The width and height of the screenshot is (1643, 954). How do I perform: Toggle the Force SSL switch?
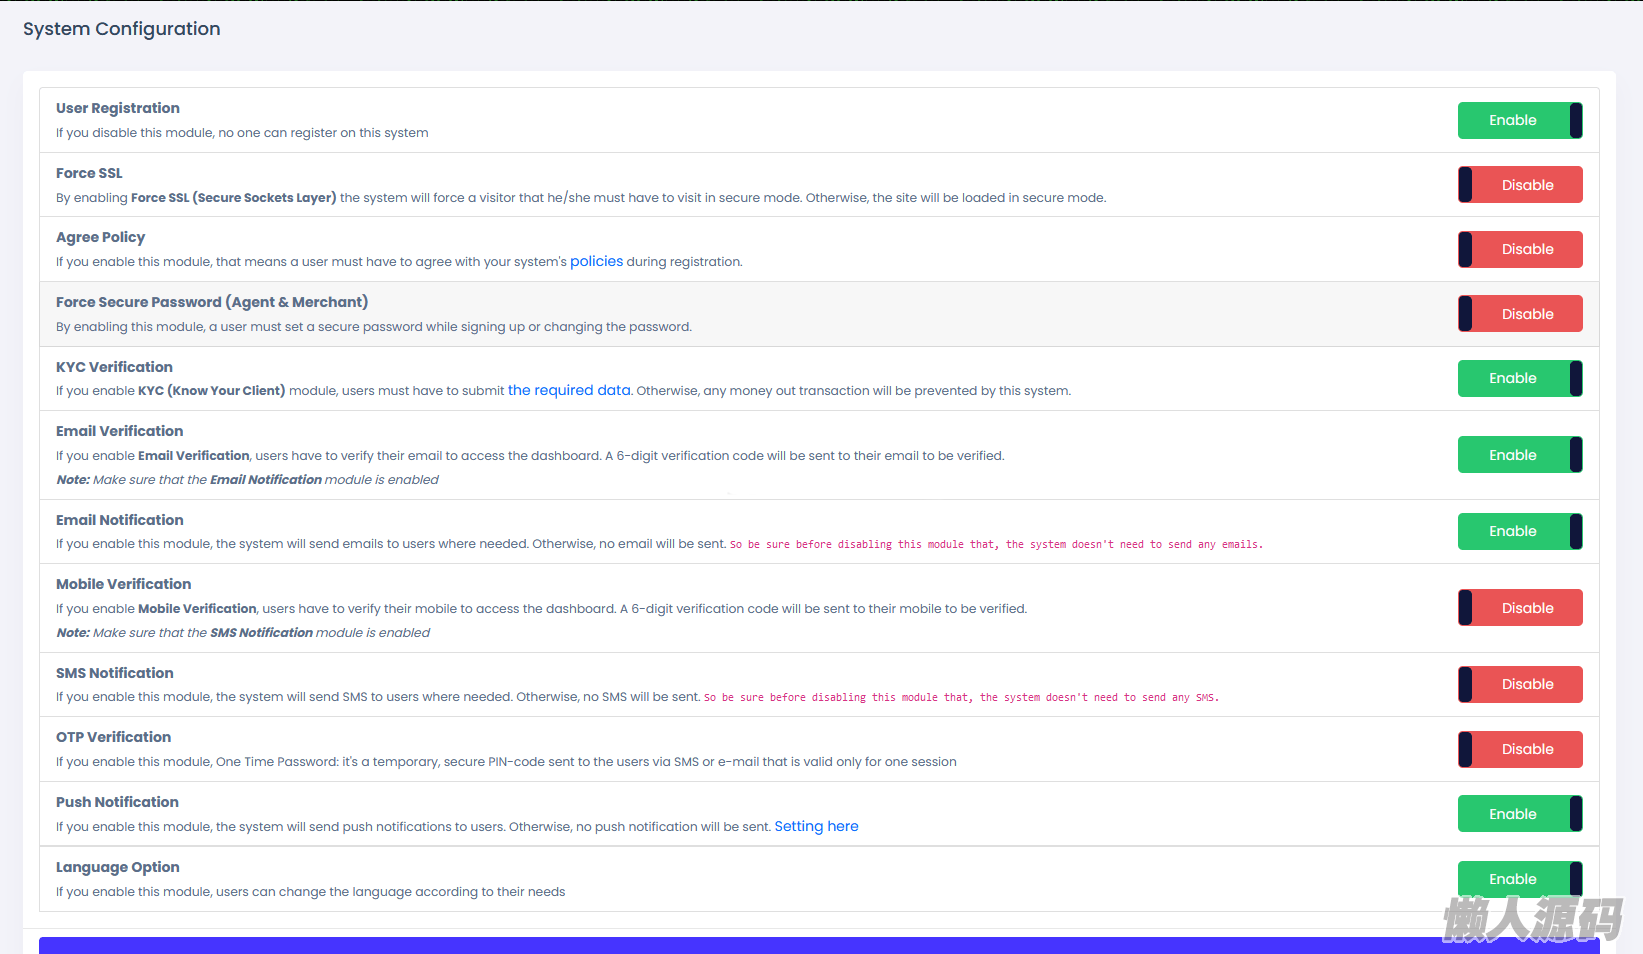(1520, 185)
